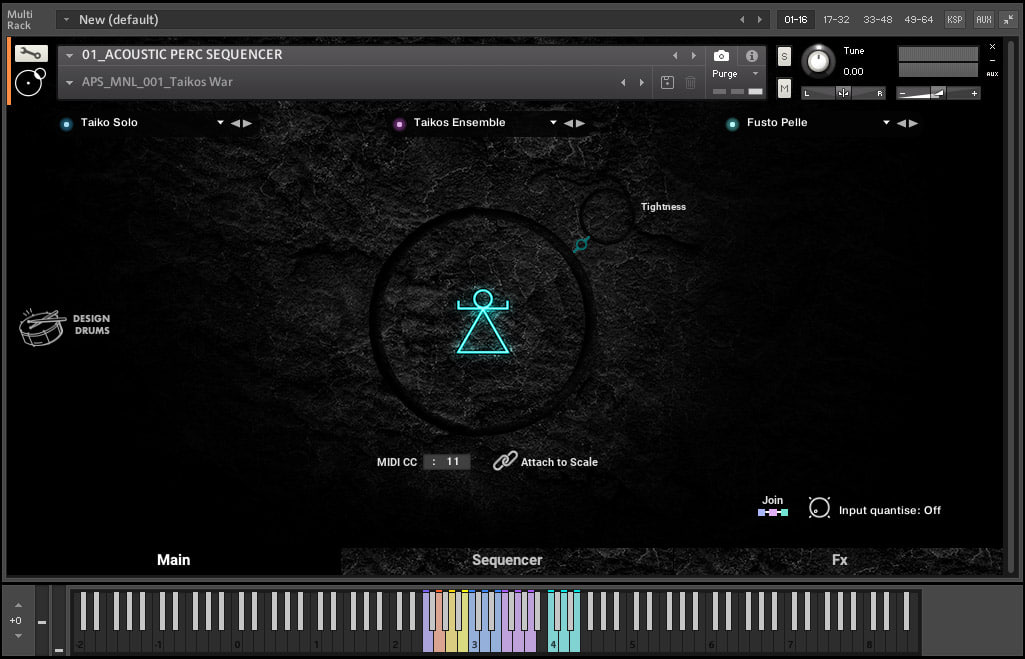Click the cyan figure icon in the center circle
This screenshot has width=1025, height=659.
coord(483,322)
